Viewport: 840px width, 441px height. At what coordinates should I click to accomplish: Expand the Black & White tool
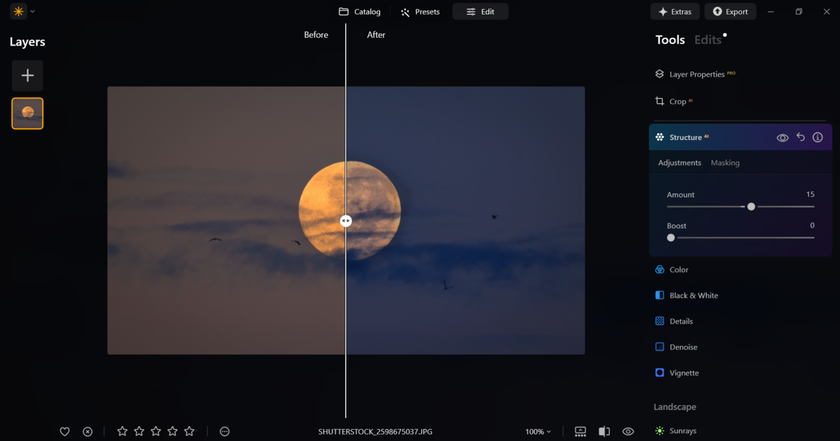[x=687, y=295]
